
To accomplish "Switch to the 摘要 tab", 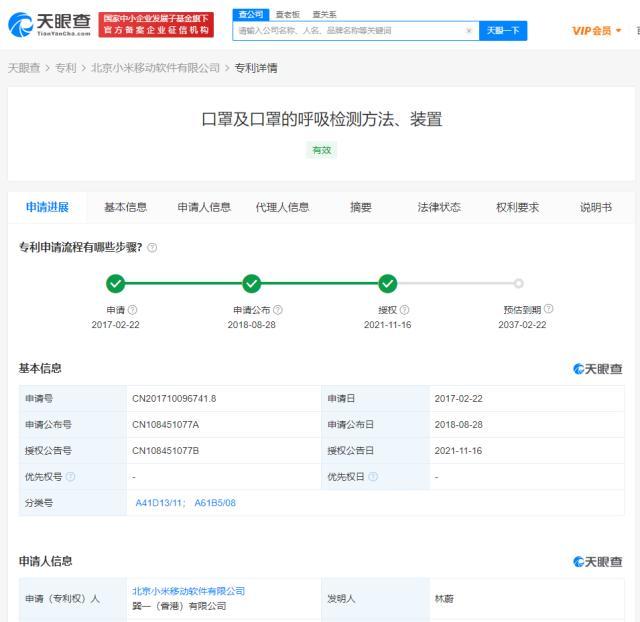I will [361, 207].
